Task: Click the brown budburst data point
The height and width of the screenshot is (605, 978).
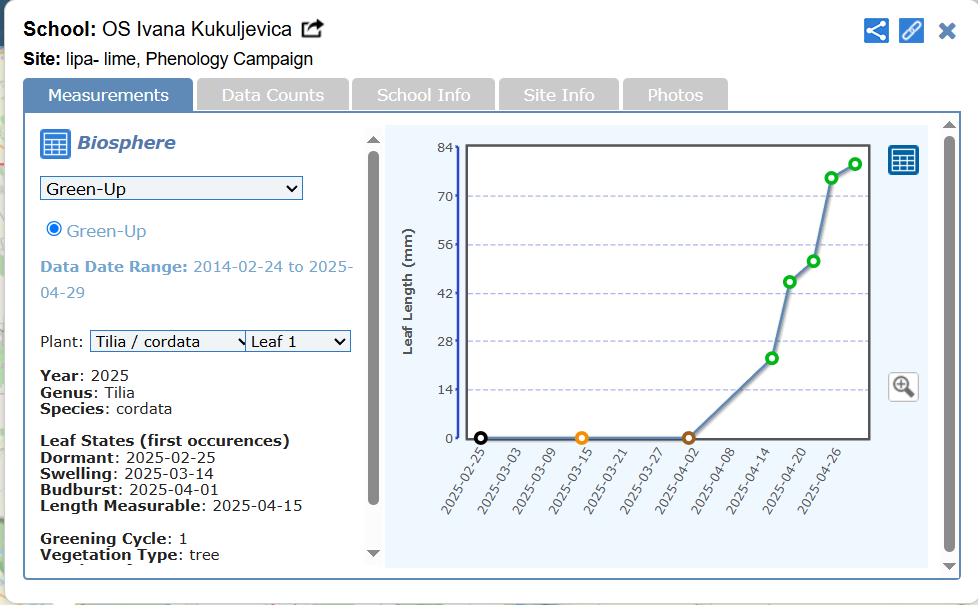Action: (688, 438)
